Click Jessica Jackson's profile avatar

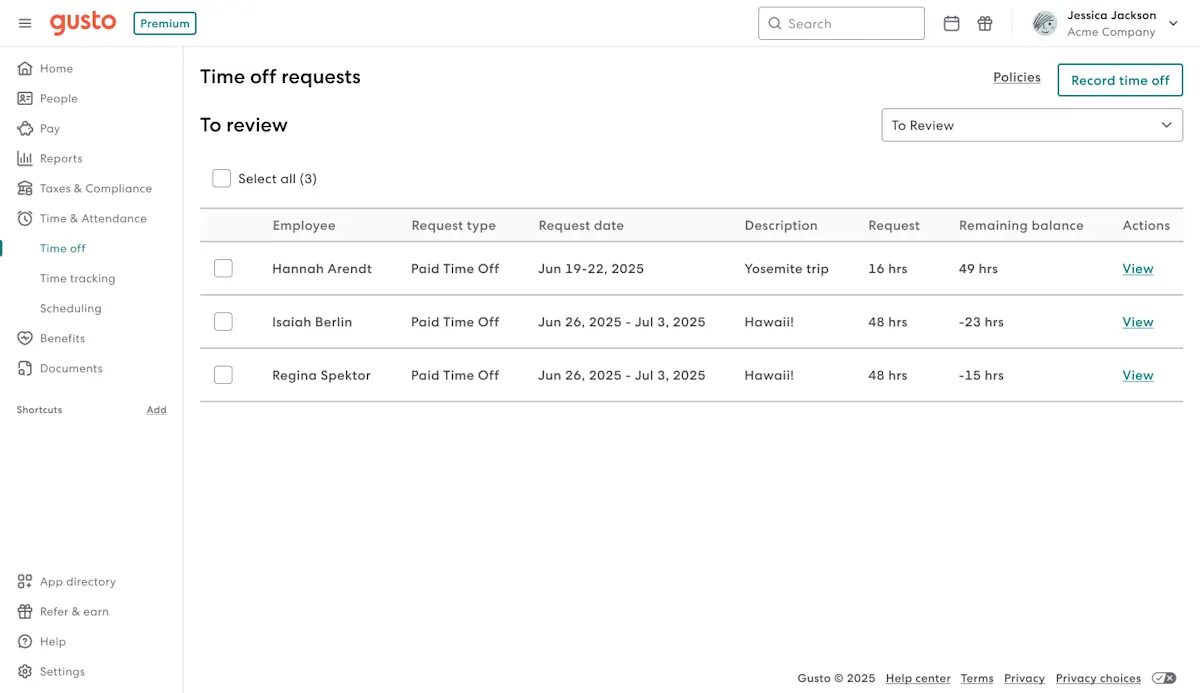point(1045,23)
